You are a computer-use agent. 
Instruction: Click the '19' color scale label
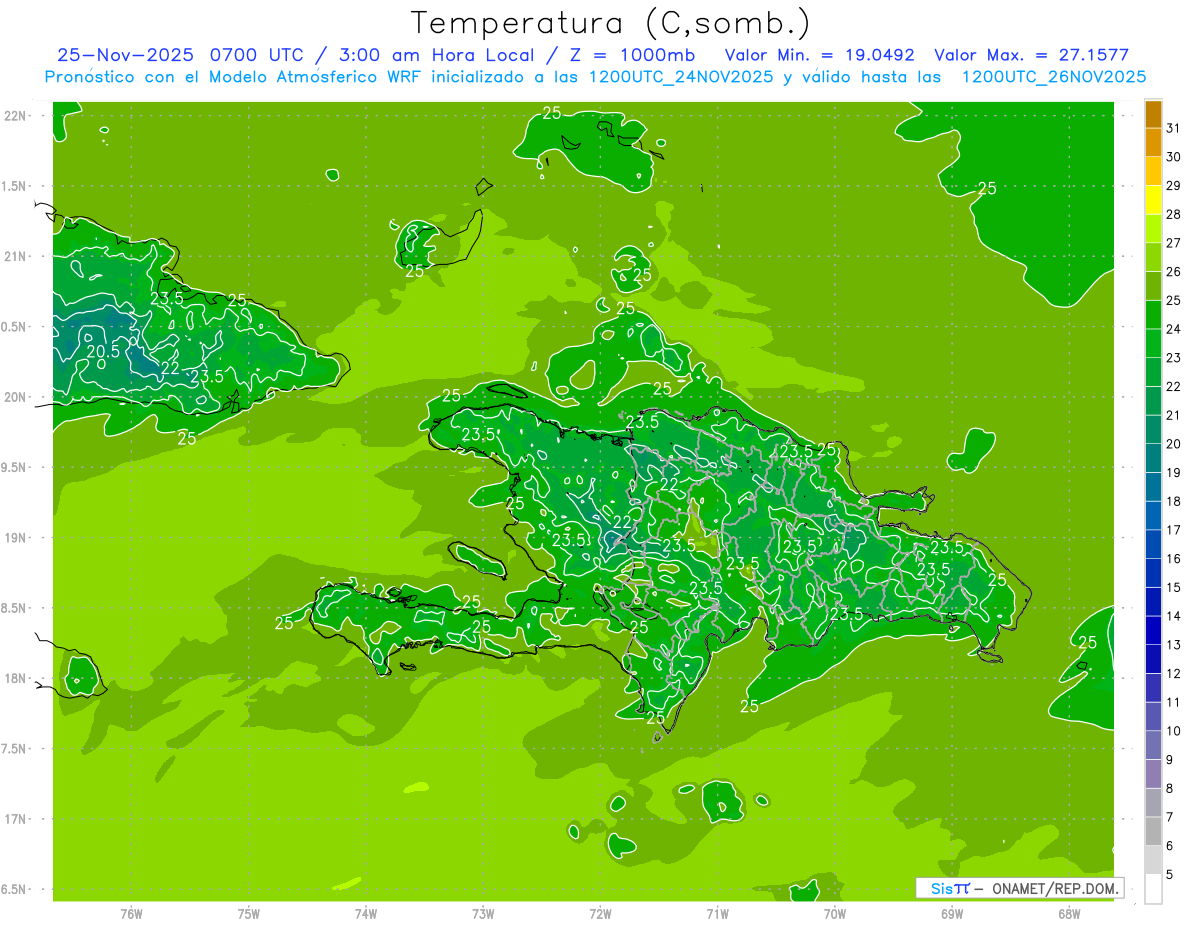1174,473
